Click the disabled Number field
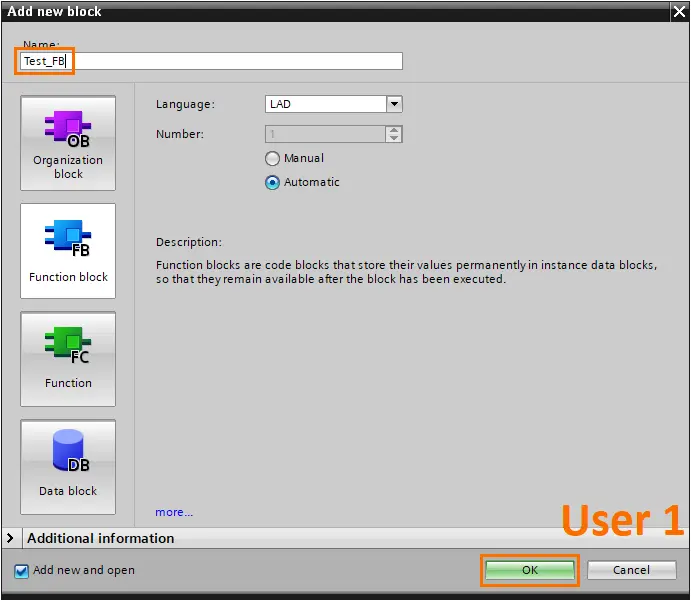 [x=325, y=134]
